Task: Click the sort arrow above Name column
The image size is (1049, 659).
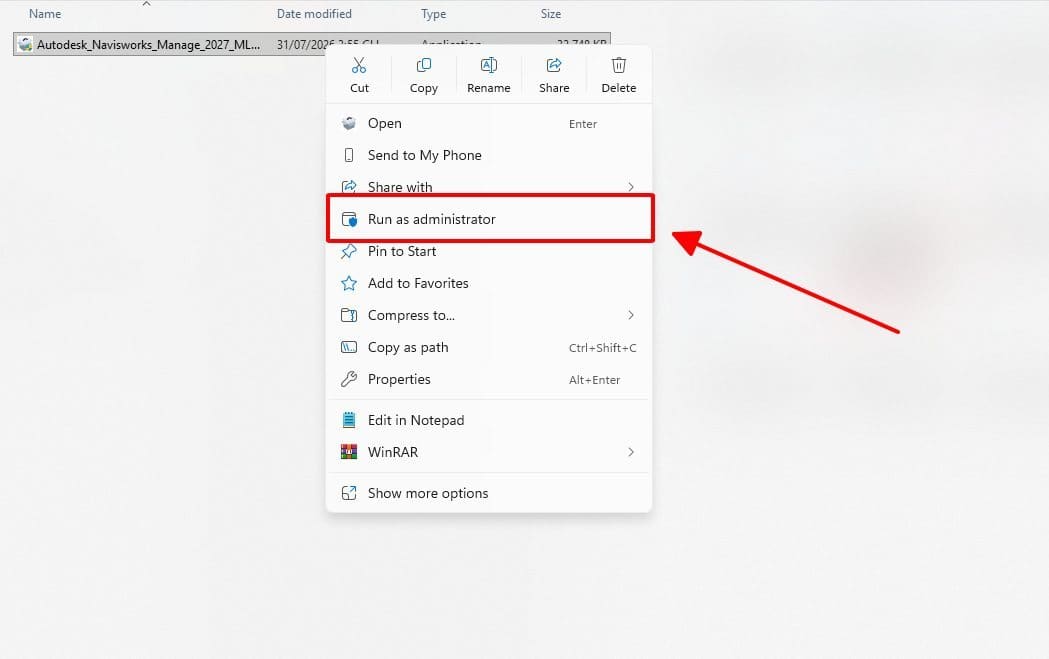Action: [147, 4]
